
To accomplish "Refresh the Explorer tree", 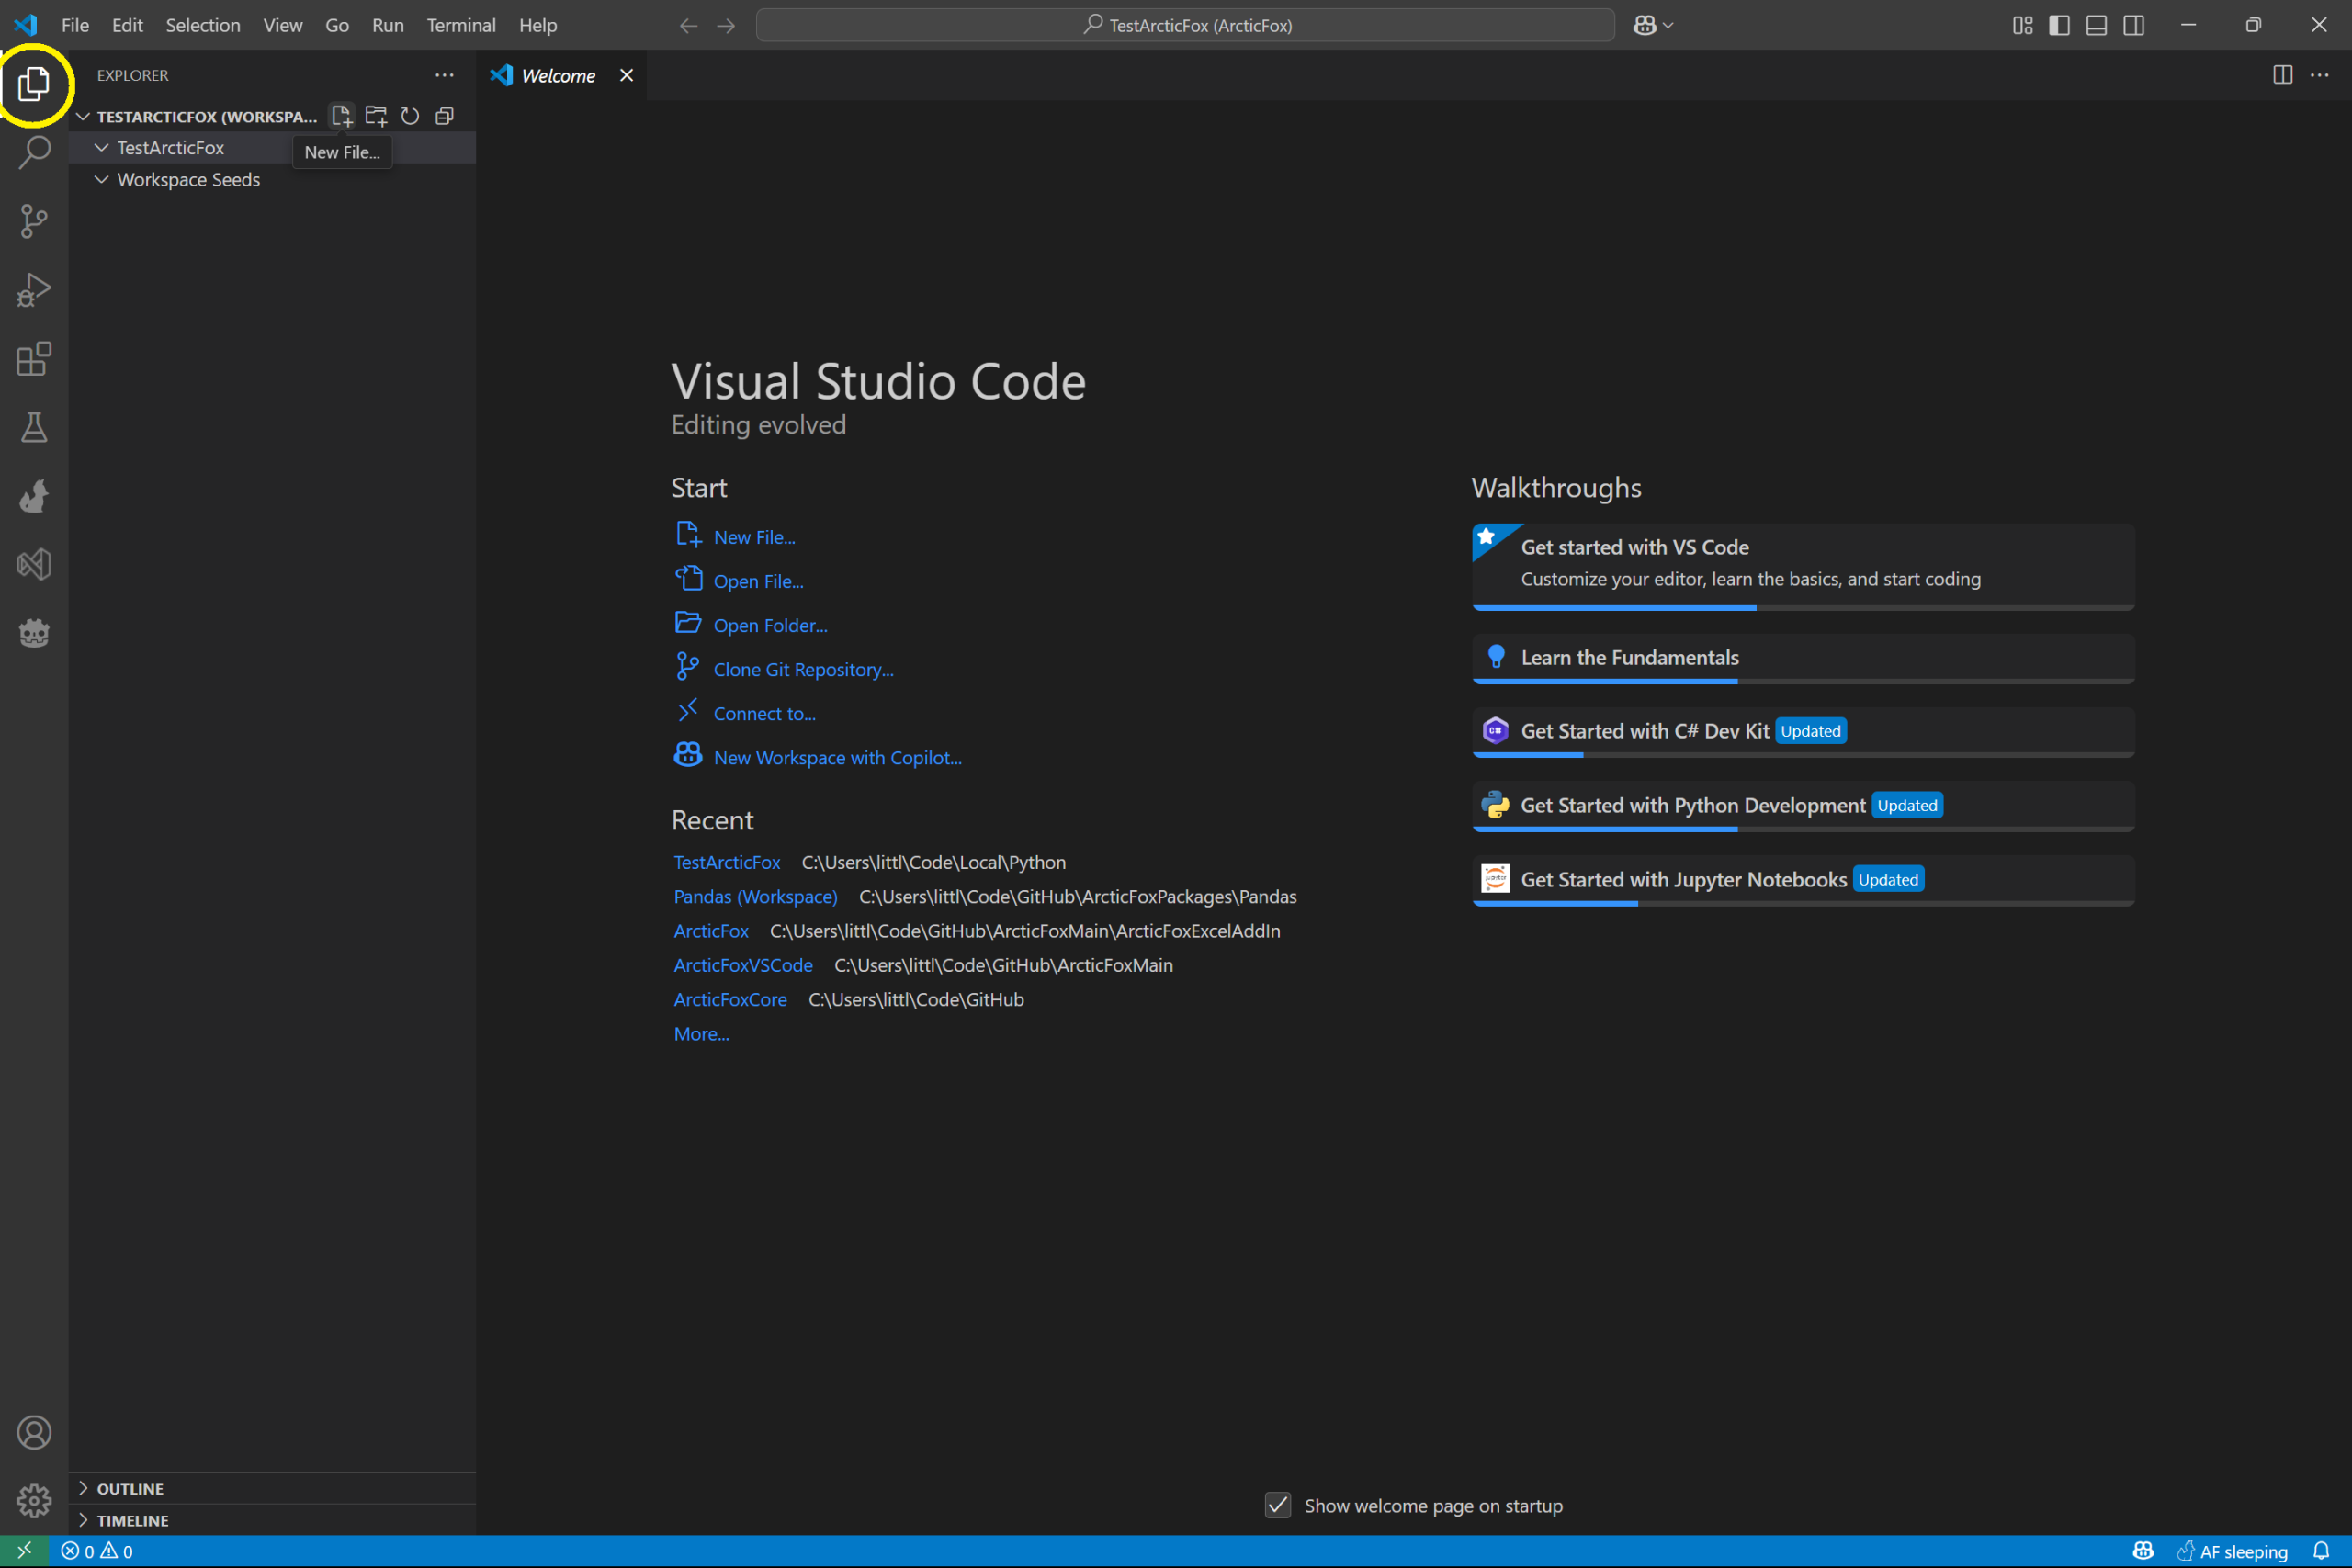I will click(x=410, y=116).
